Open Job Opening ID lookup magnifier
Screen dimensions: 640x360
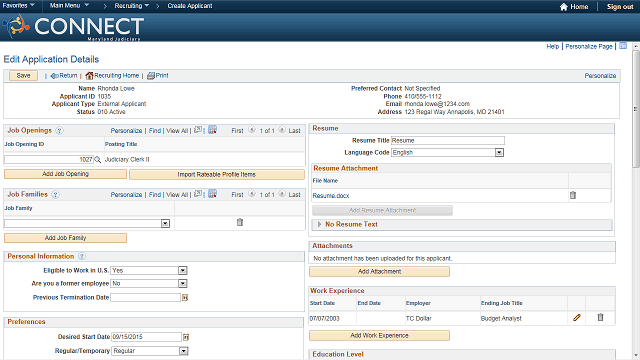(x=98, y=160)
